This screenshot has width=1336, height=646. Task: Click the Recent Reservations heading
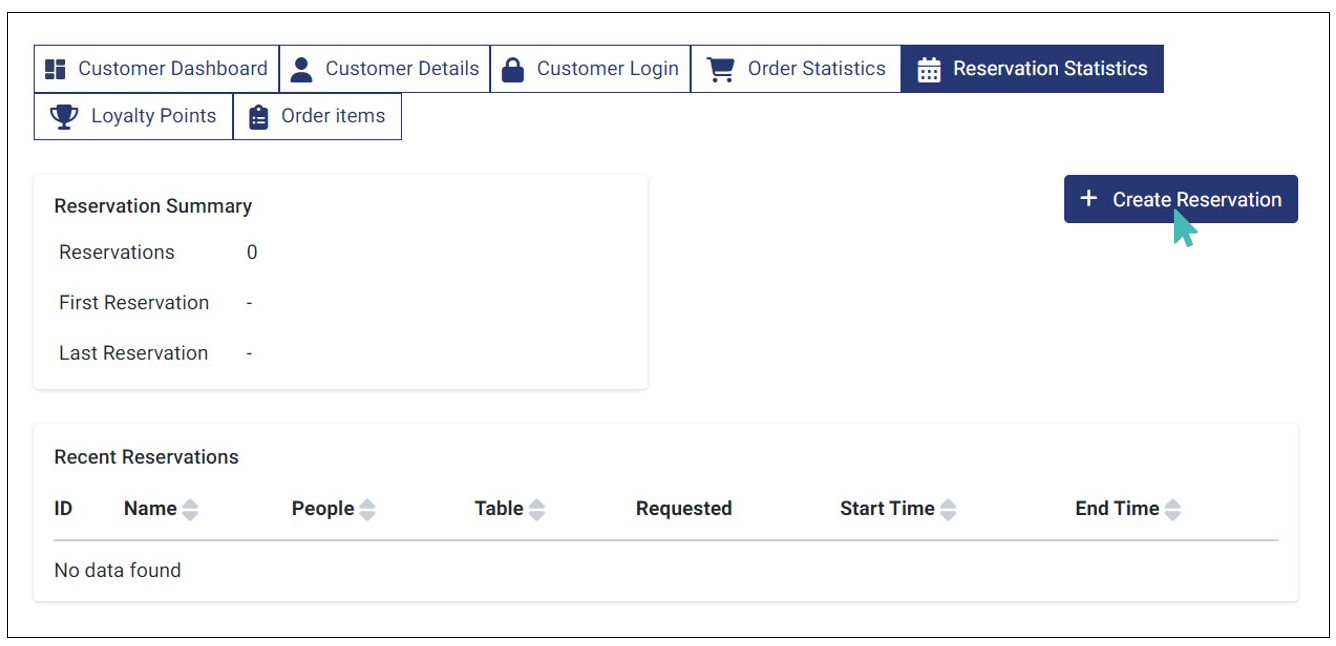coord(146,457)
